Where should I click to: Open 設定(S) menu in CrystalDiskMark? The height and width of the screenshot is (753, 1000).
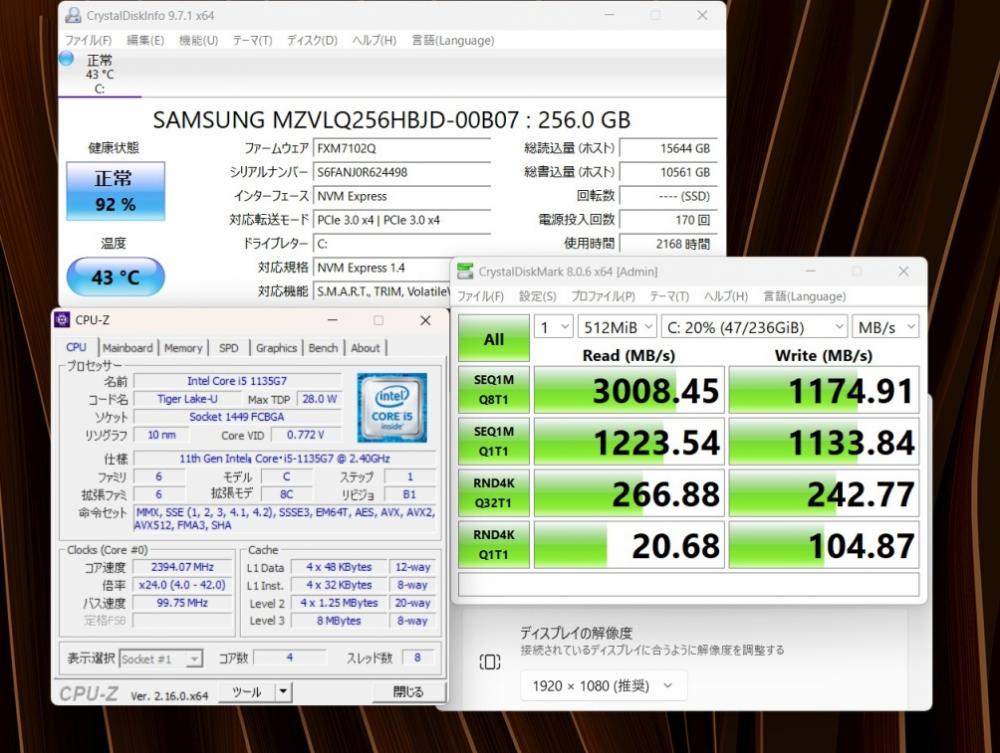coord(537,296)
